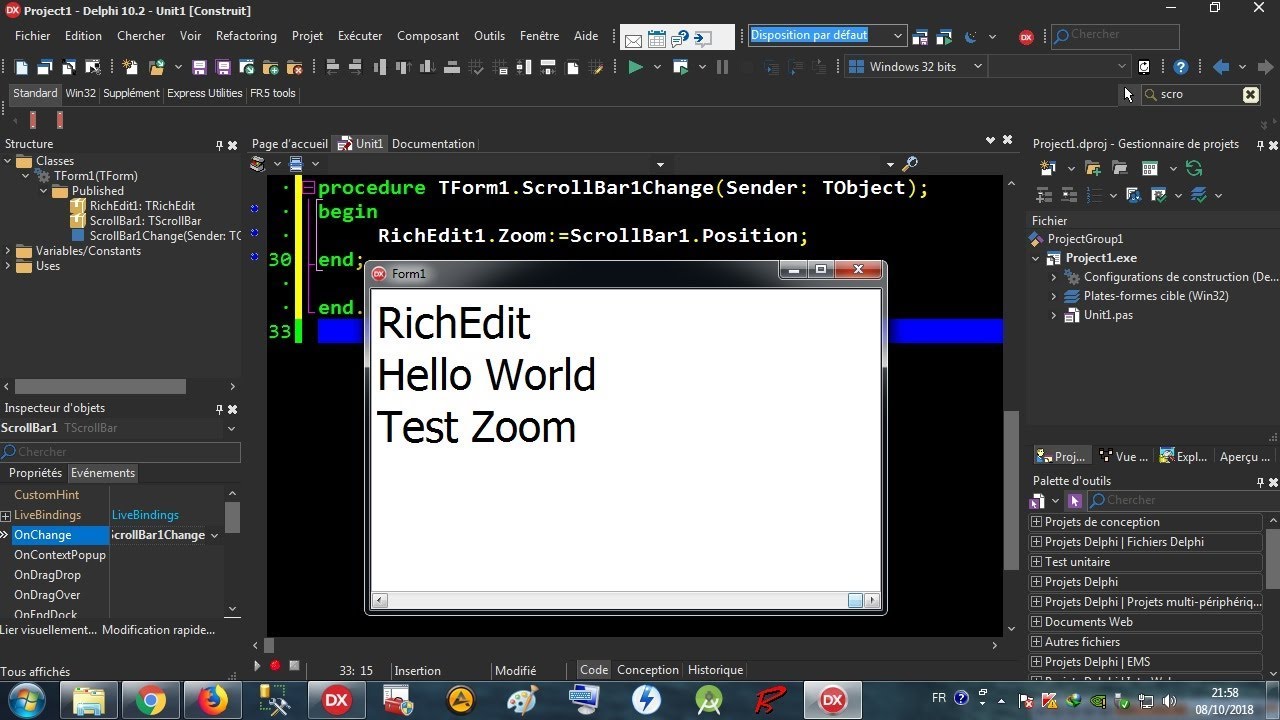1280x720 pixels.
Task: Click the top toolbar Chercher search field
Action: point(1114,36)
